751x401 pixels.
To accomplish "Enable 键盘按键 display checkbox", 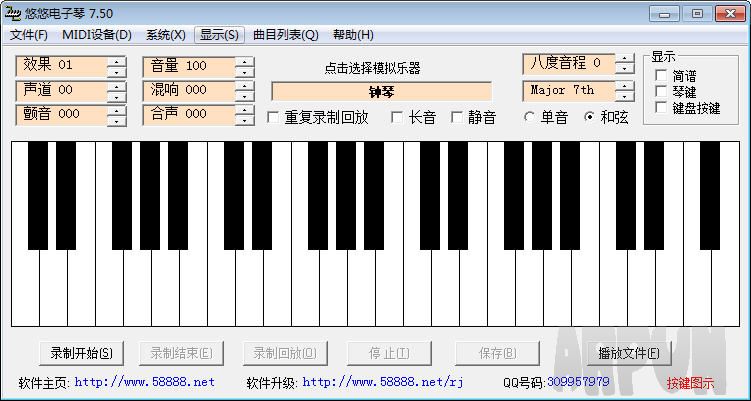I will (661, 107).
